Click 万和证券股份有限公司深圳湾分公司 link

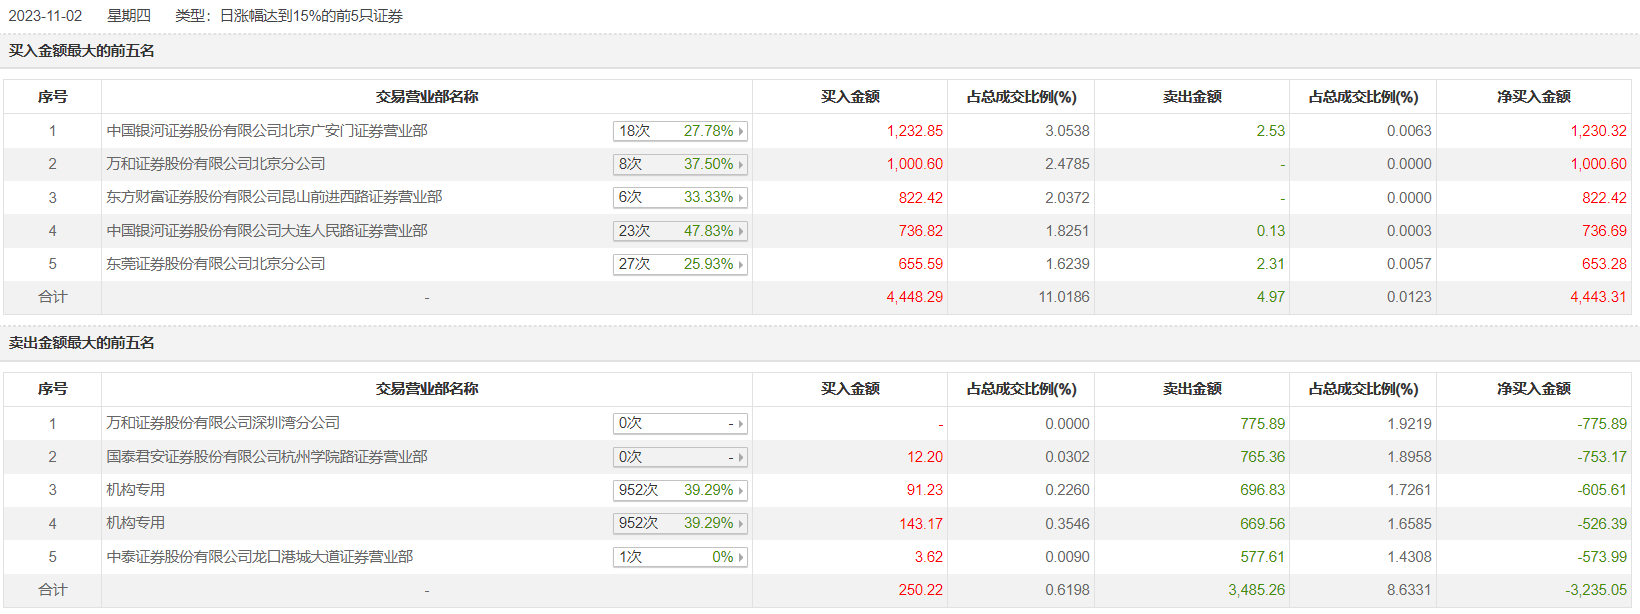pos(223,423)
